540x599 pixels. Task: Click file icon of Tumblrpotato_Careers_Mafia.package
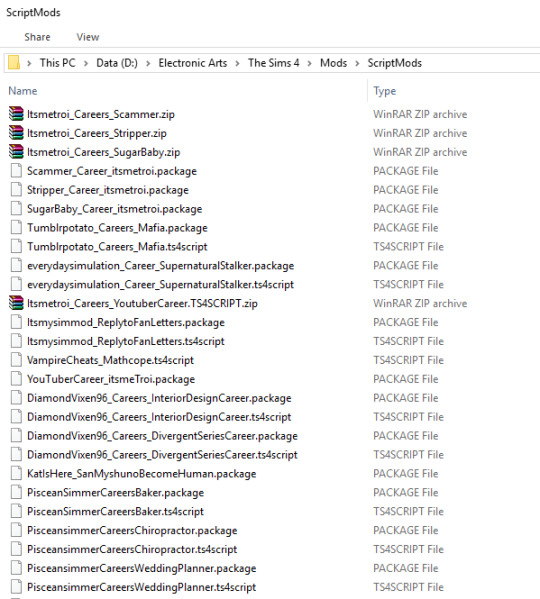tap(16, 227)
